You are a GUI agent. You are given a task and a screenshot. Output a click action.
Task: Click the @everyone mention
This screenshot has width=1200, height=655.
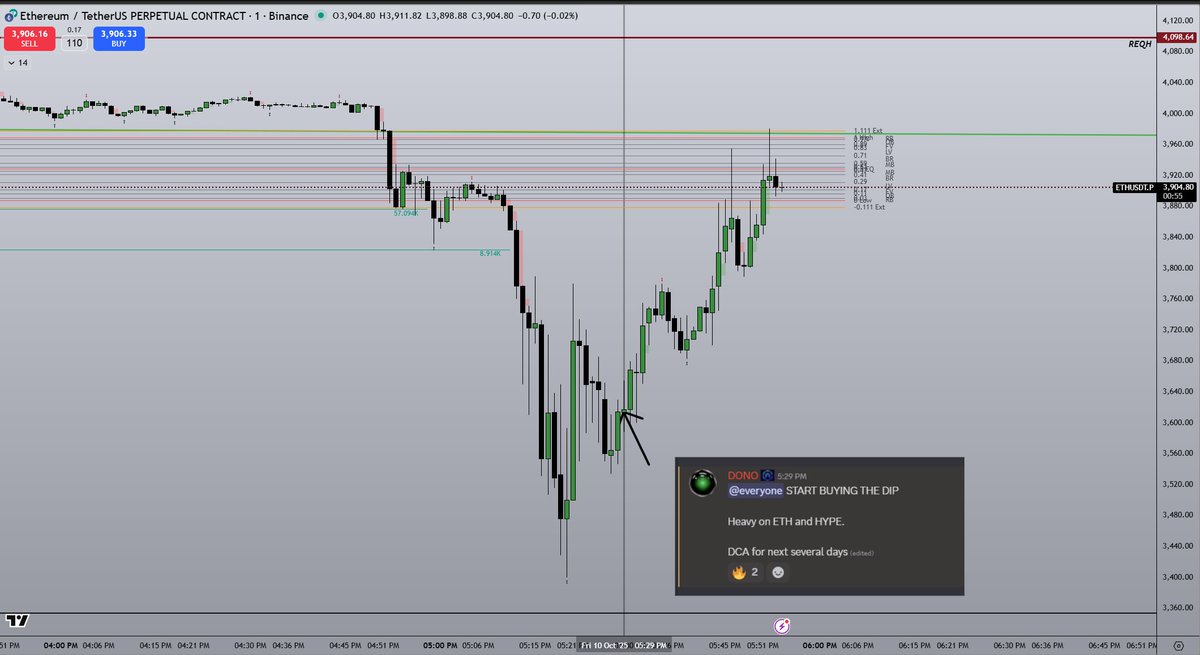[755, 491]
